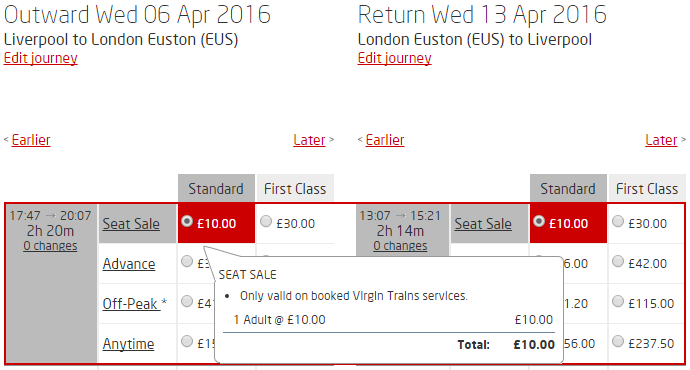Select outward Standard Anytime fare radio

pos(187,341)
